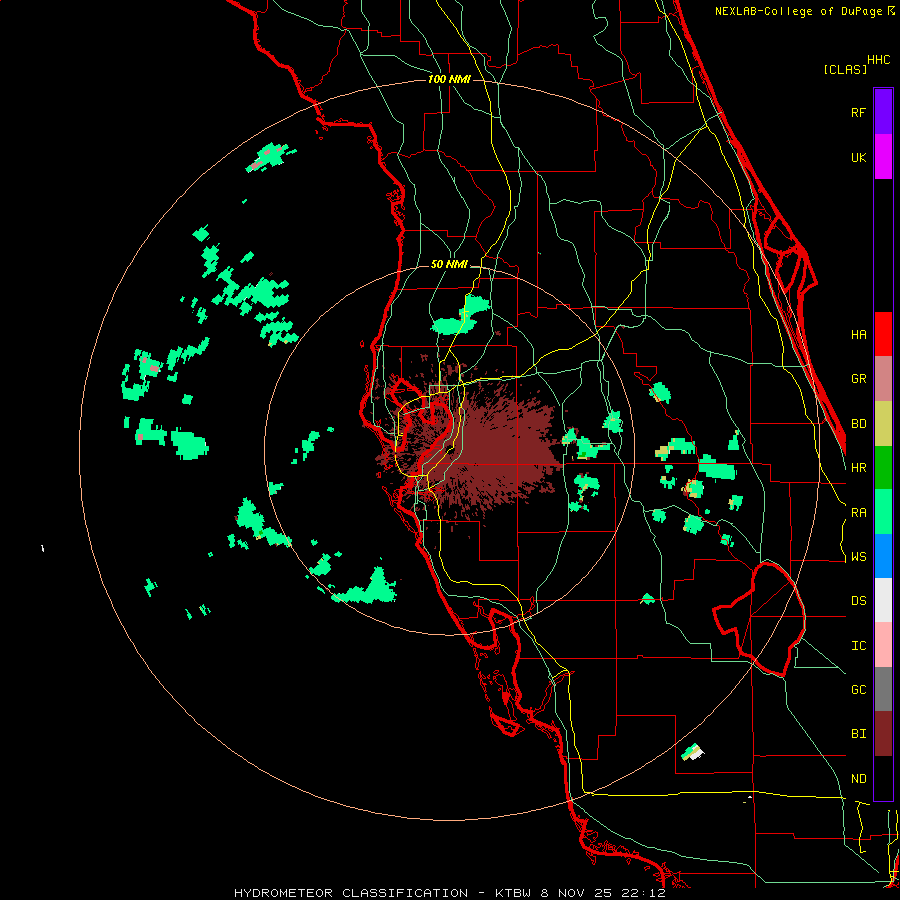Pick the dark green HR legend swatch
The height and width of the screenshot is (900, 900).
coord(883,468)
